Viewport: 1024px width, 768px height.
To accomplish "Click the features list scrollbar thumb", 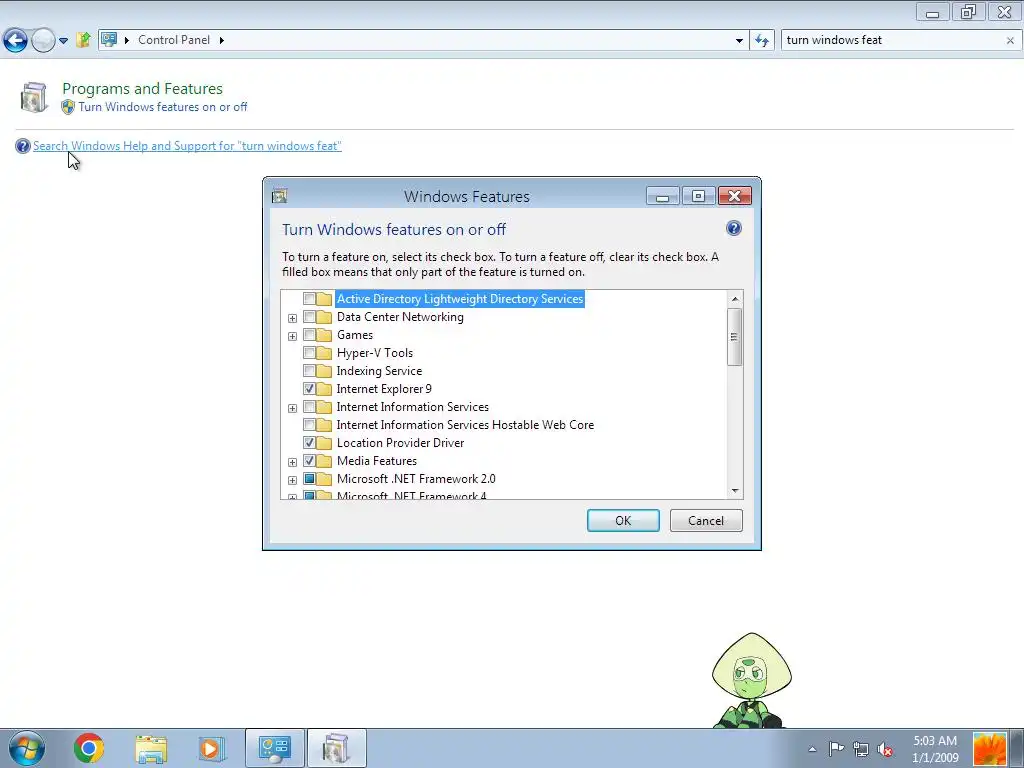I will [735, 336].
